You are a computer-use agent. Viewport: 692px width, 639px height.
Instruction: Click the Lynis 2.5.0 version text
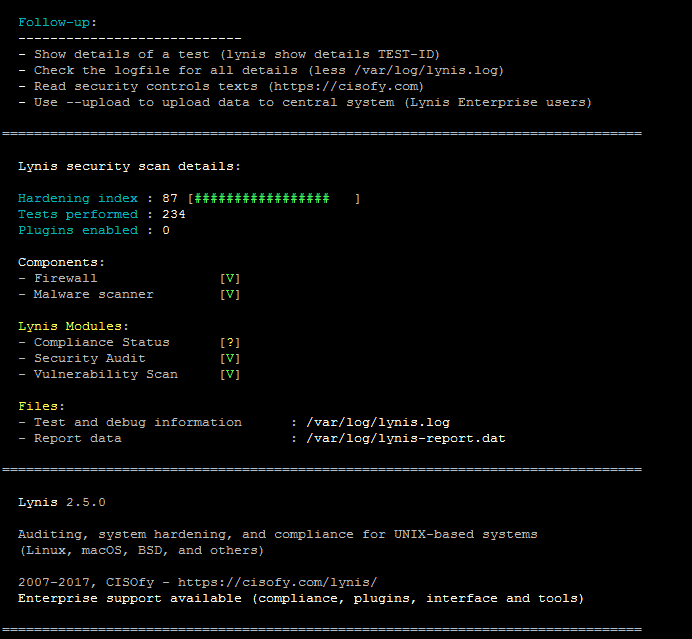pyautogui.click(x=62, y=503)
